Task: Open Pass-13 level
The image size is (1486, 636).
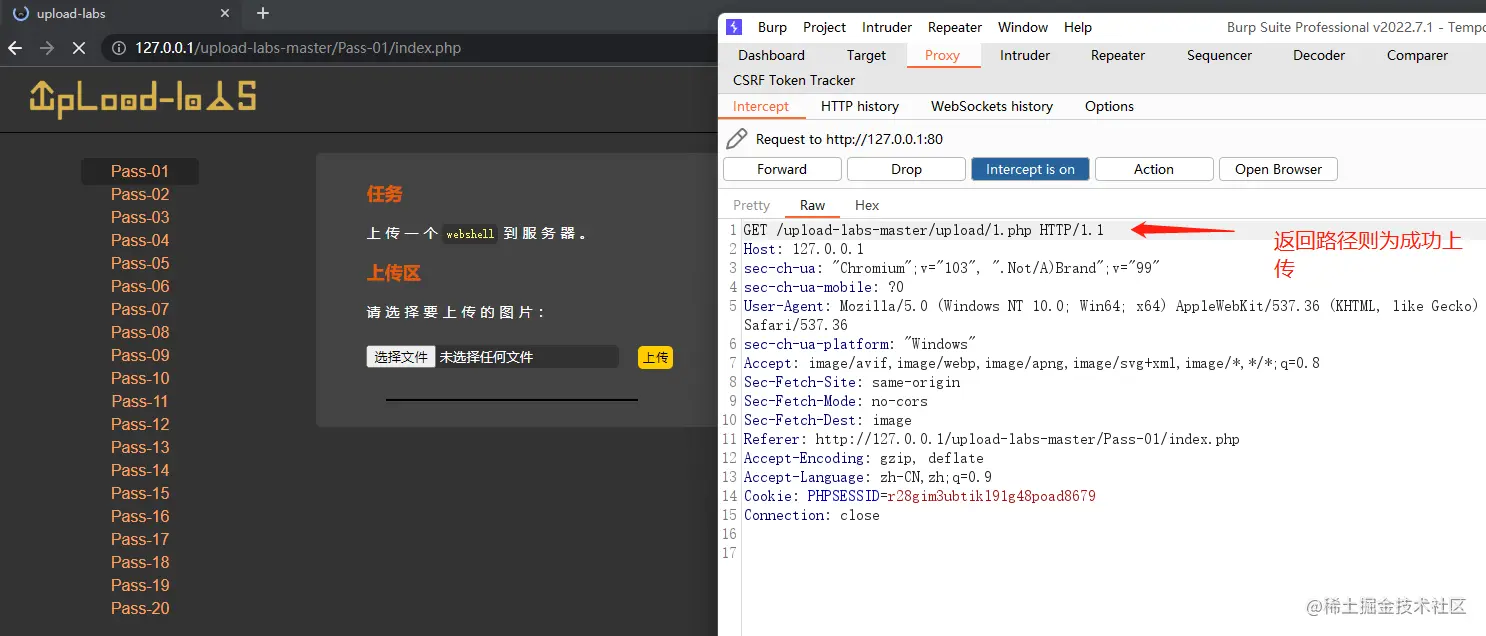Action: click(x=140, y=447)
